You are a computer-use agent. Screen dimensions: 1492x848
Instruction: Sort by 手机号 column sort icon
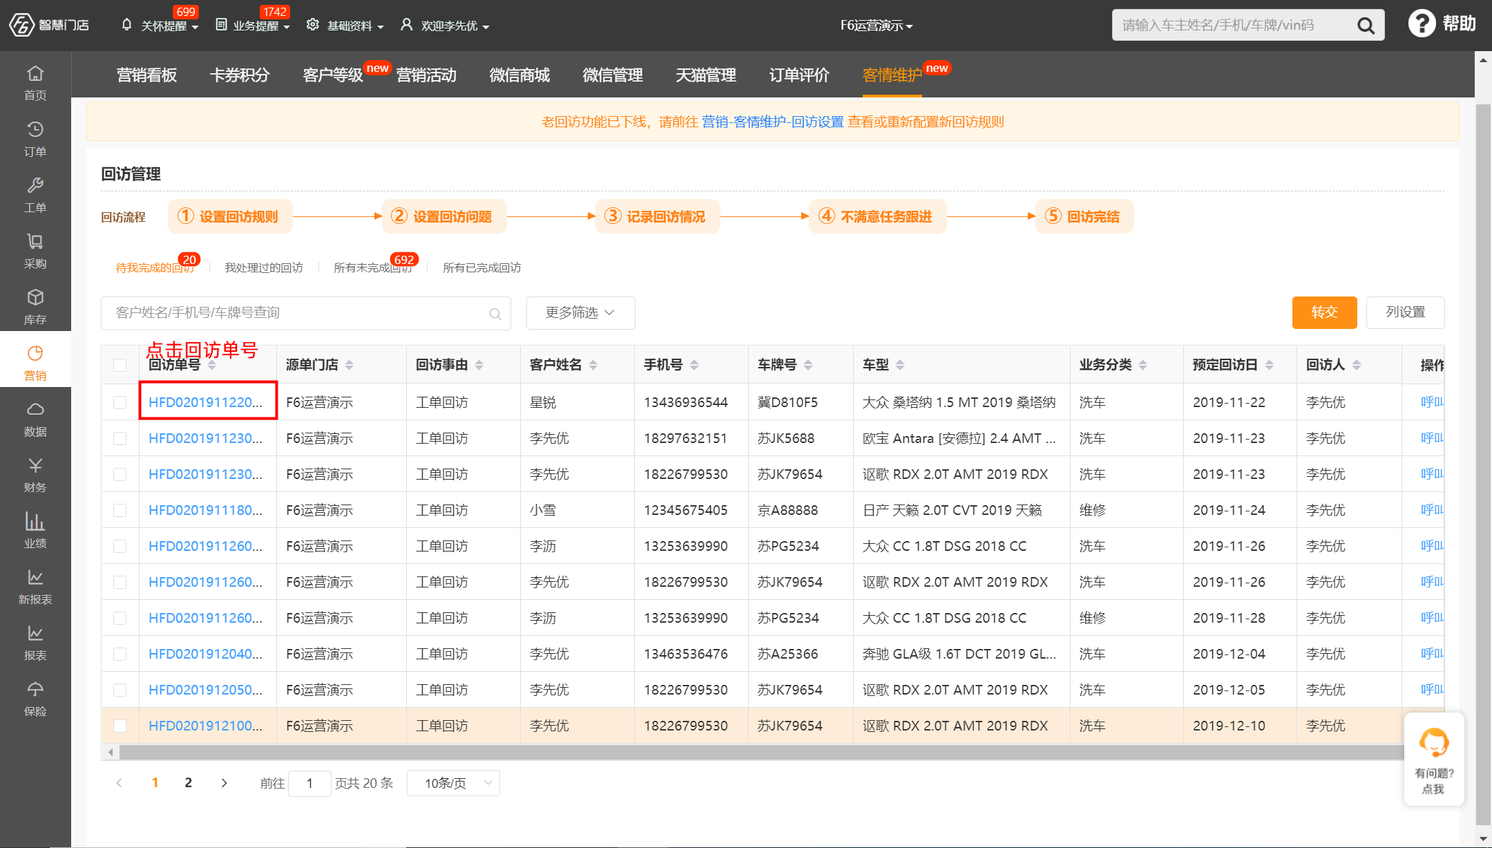[694, 365]
